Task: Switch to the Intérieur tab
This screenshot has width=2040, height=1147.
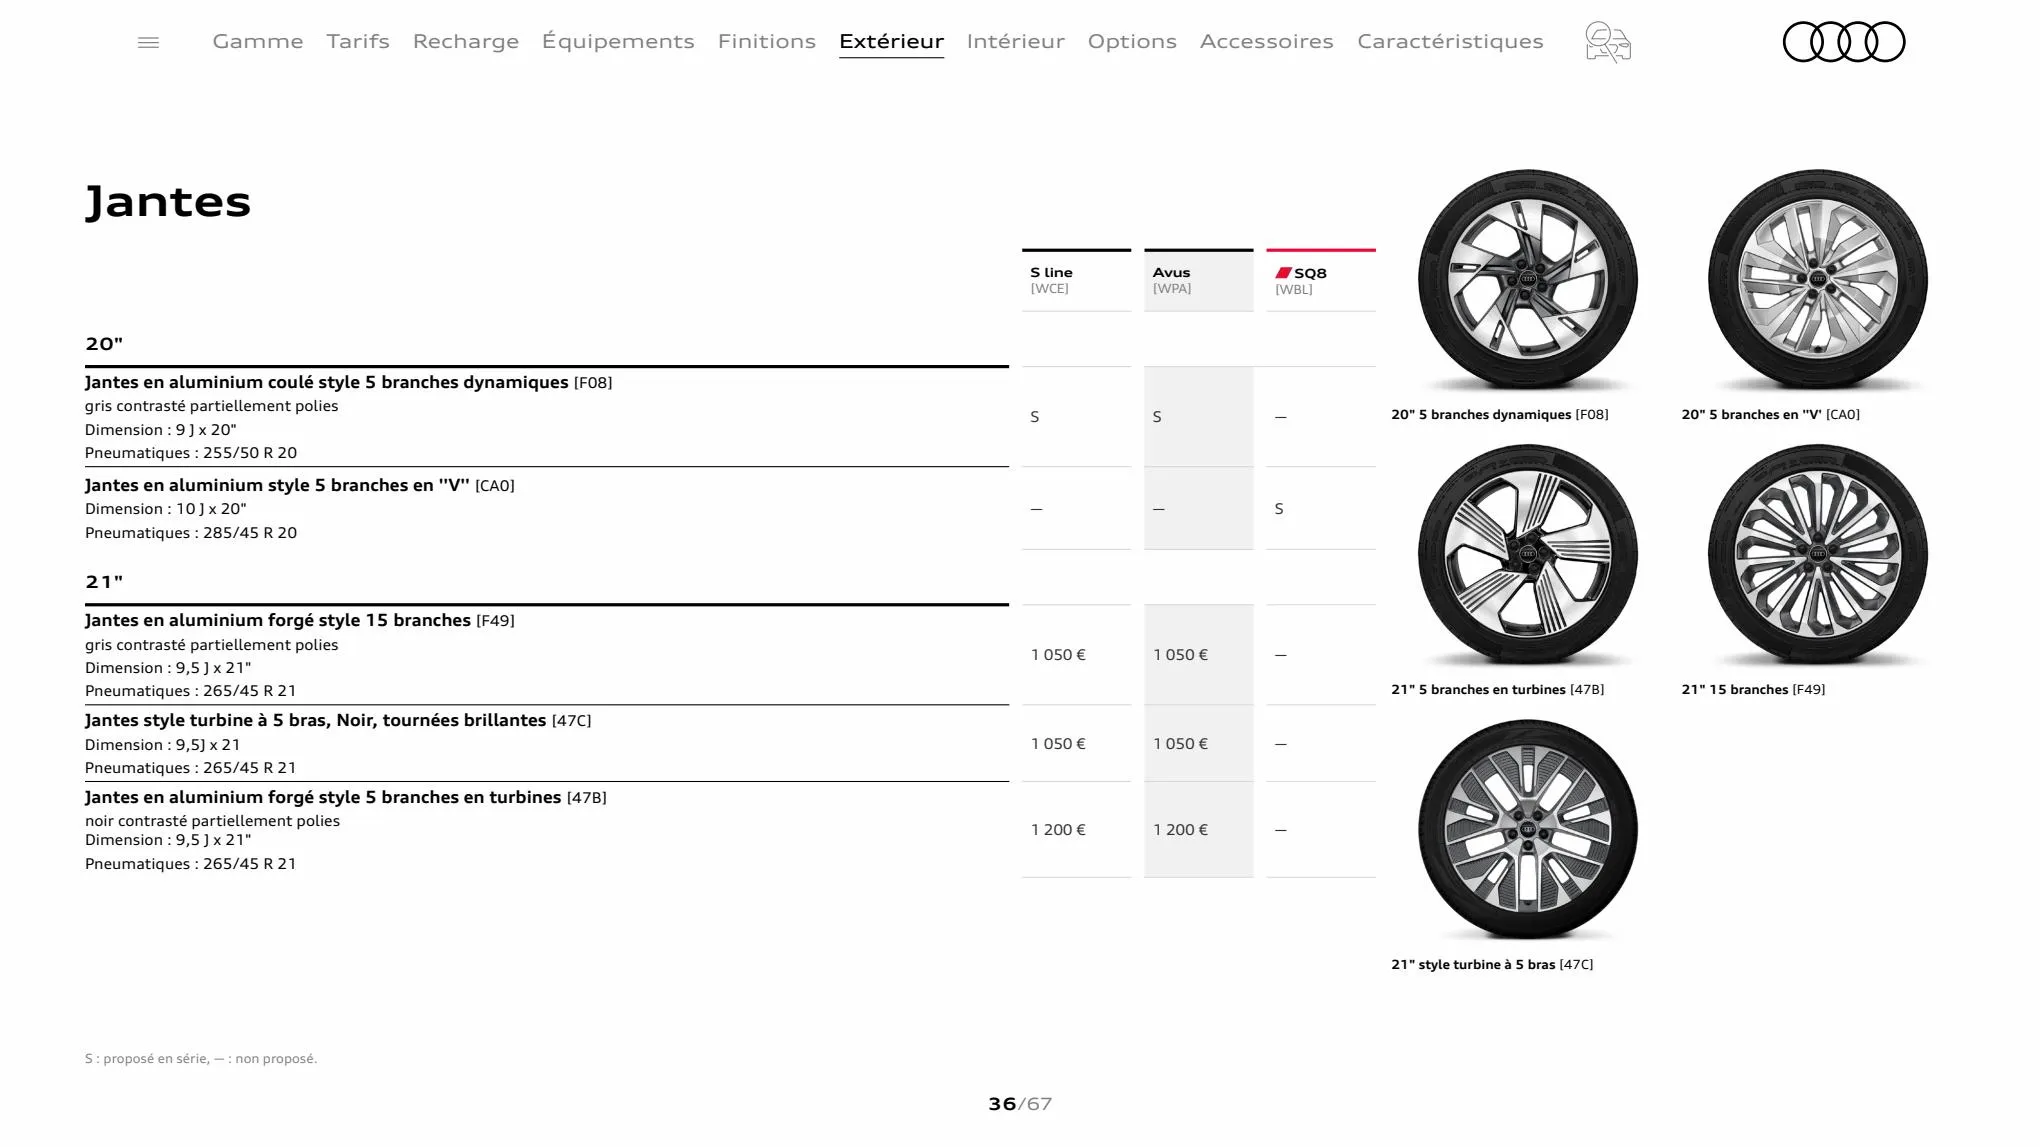Action: 1016,41
